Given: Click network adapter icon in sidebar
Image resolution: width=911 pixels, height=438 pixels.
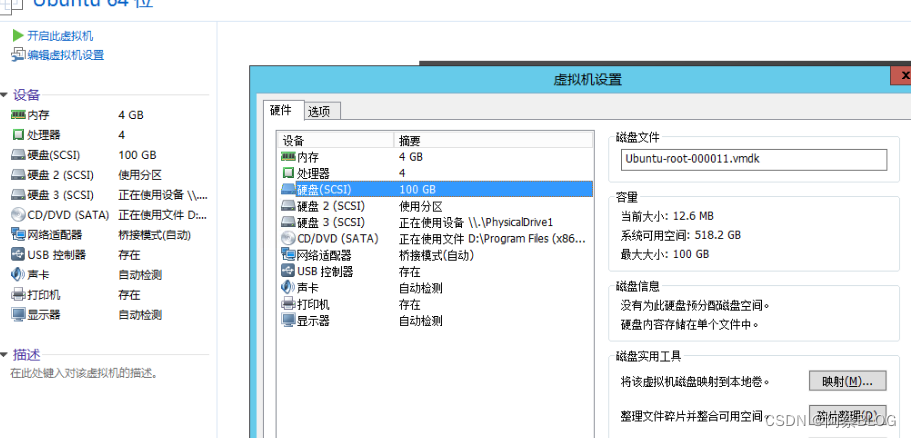Looking at the screenshot, I should pos(19,235).
